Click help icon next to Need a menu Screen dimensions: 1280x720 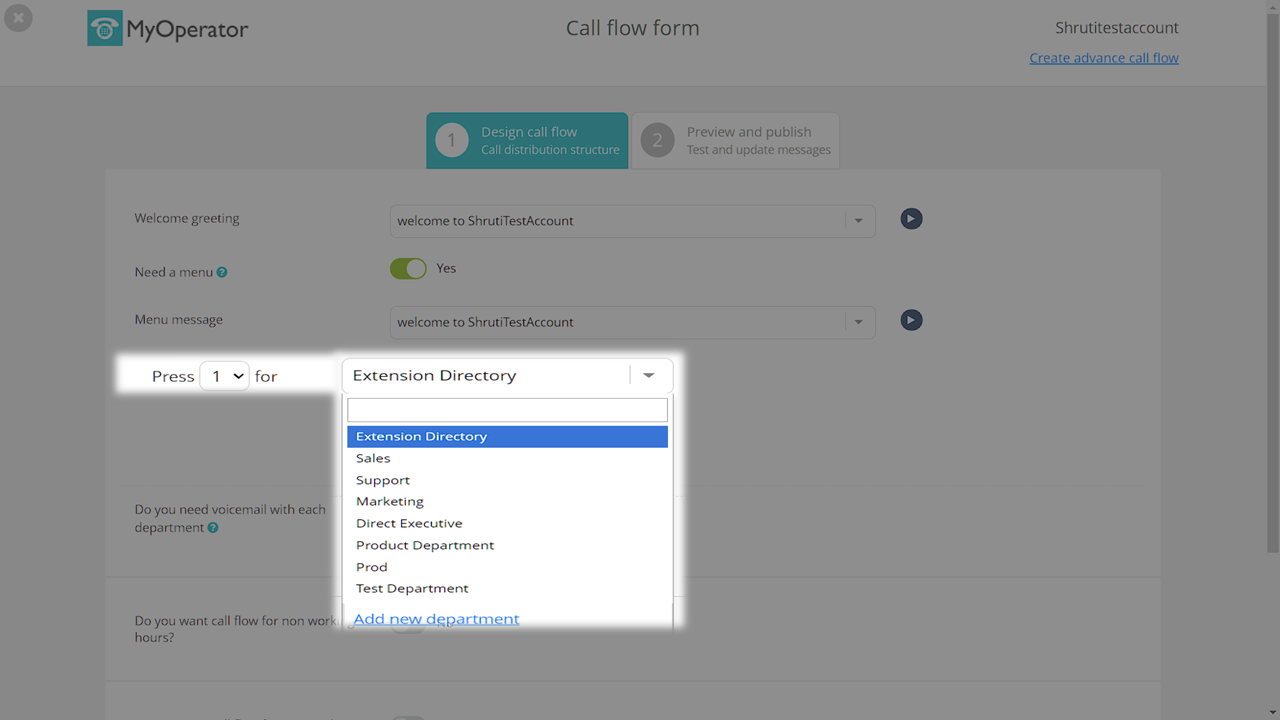[x=222, y=272]
